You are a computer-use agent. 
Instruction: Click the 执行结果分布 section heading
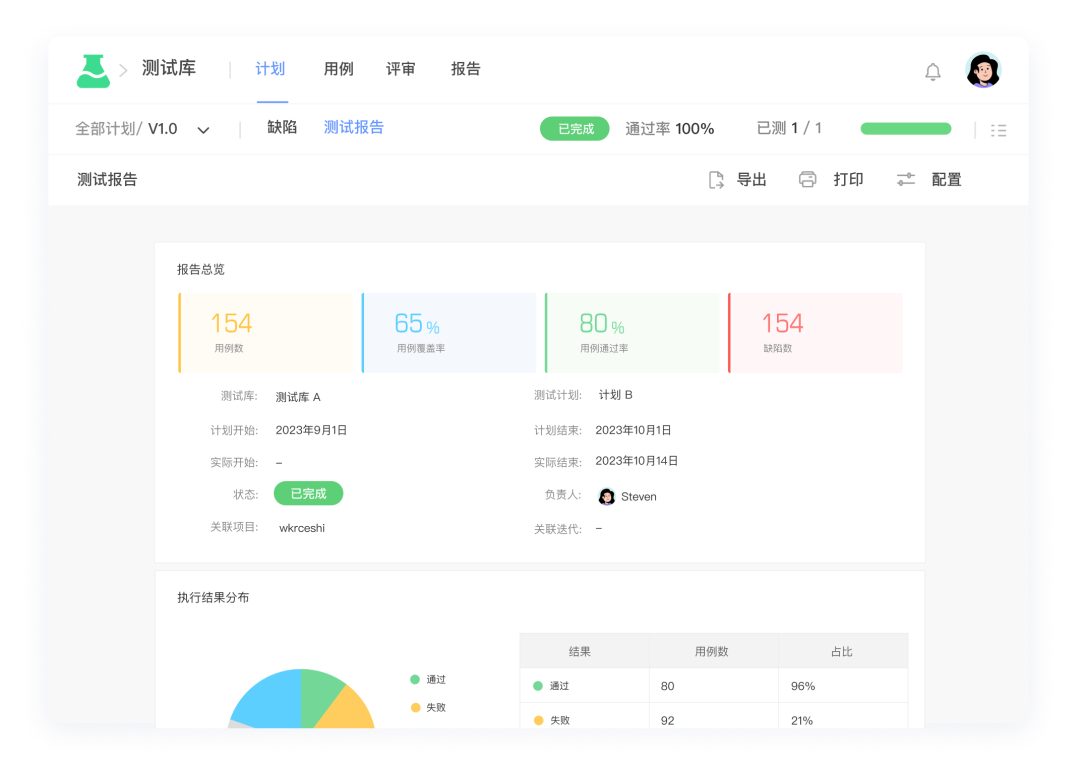(x=213, y=598)
